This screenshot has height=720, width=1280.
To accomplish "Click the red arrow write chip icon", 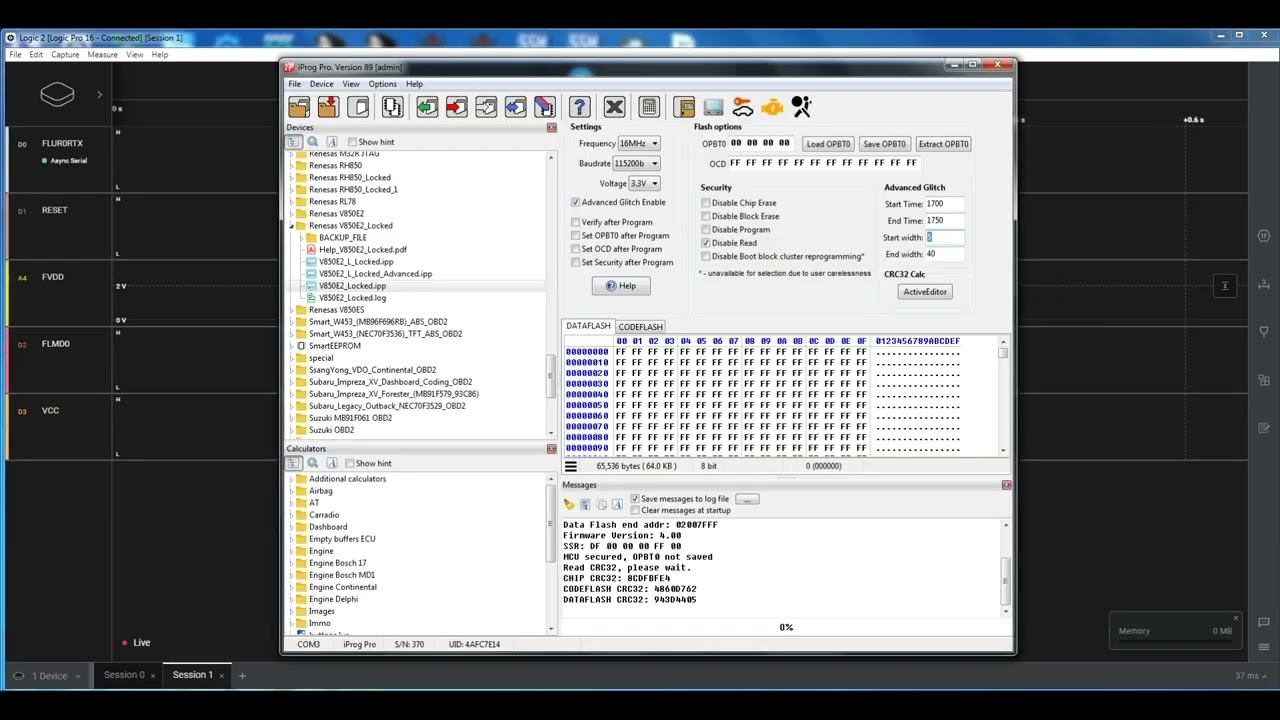I will point(457,107).
